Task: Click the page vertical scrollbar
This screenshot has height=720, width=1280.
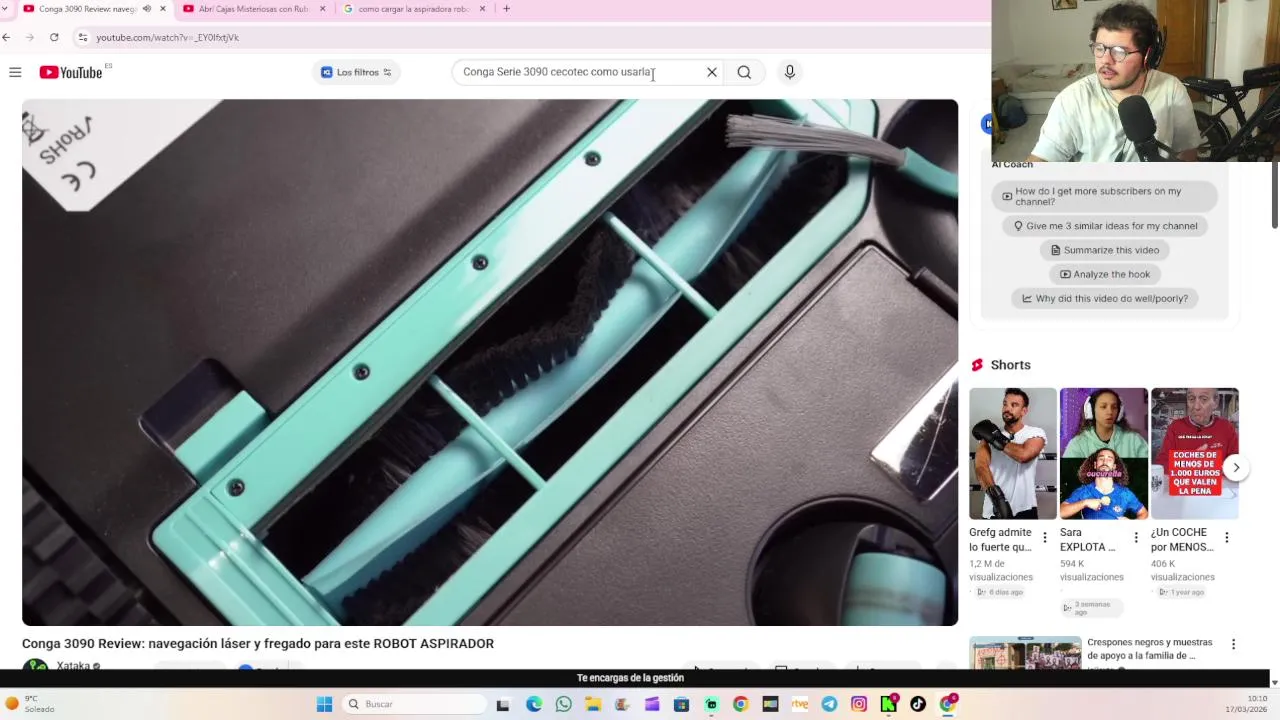Action: click(1274, 196)
